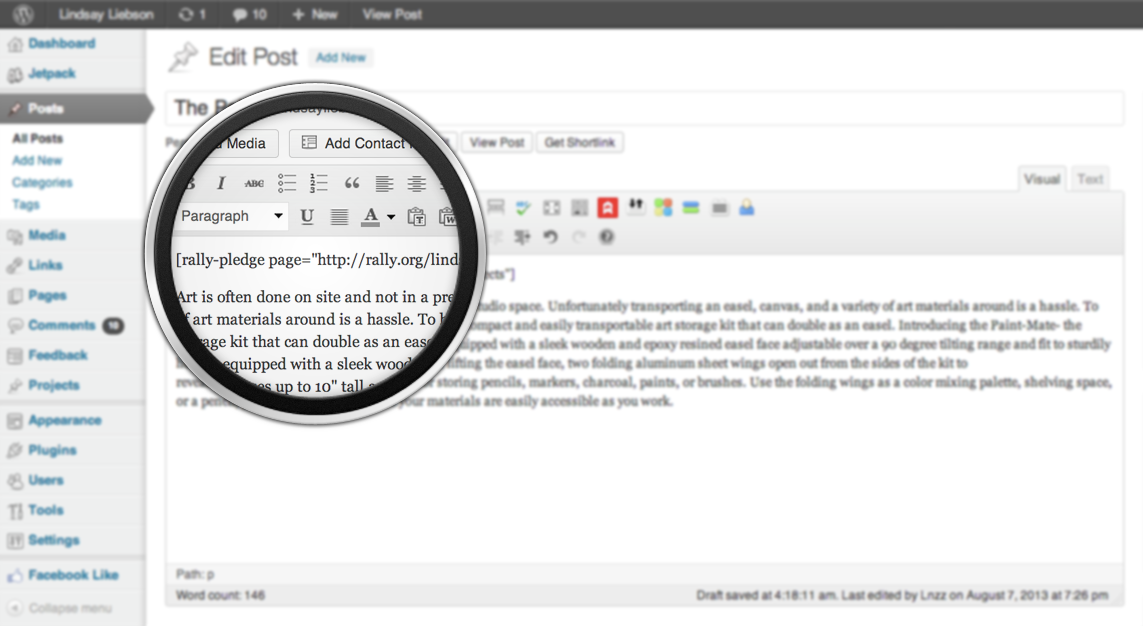Screen dimensions: 1143x626
Task: Click View Post in the admin bar
Action: (x=392, y=14)
